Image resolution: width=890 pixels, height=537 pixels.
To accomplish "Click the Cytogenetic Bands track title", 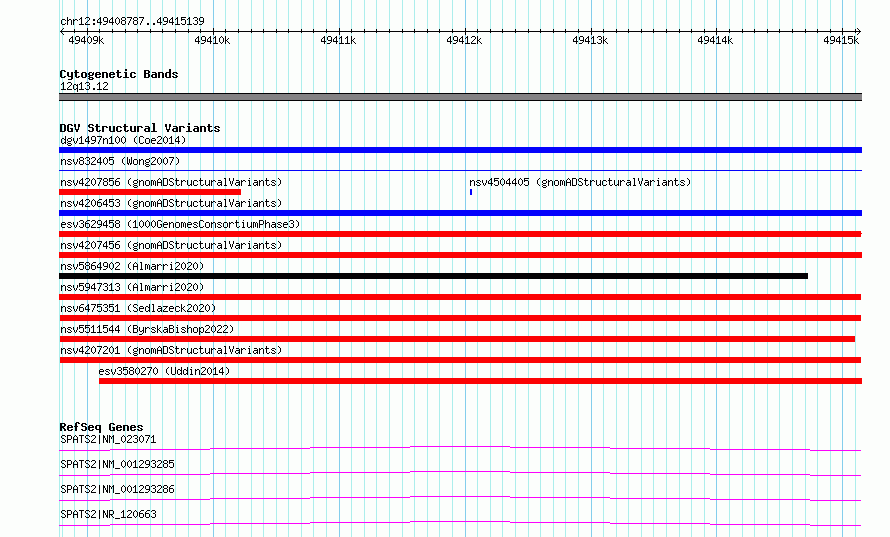I will coord(119,74).
